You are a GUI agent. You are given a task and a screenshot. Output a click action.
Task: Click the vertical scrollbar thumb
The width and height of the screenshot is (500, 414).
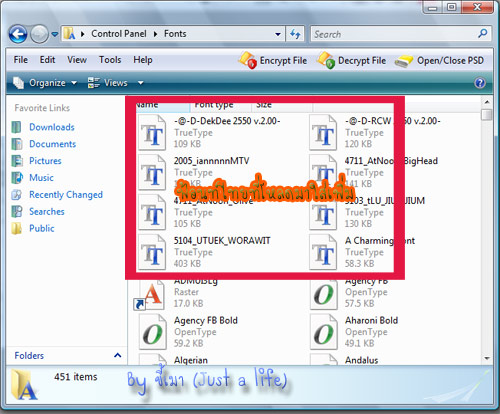[x=487, y=115]
